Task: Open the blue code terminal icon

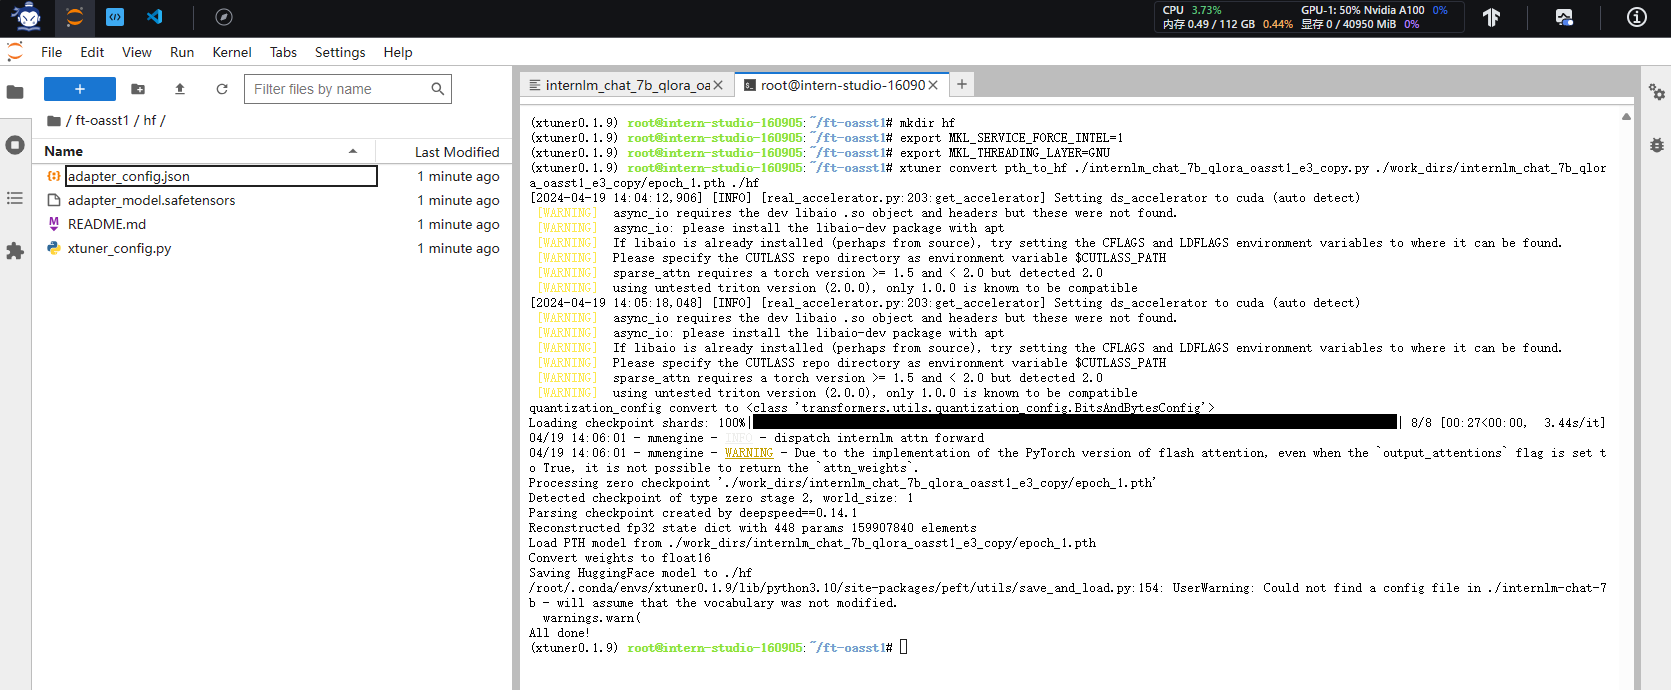Action: 114,17
